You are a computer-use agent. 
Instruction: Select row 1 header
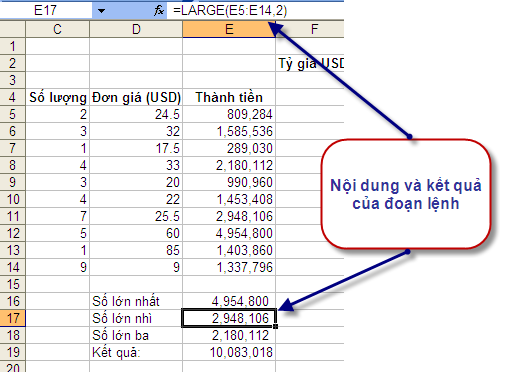click(x=13, y=46)
